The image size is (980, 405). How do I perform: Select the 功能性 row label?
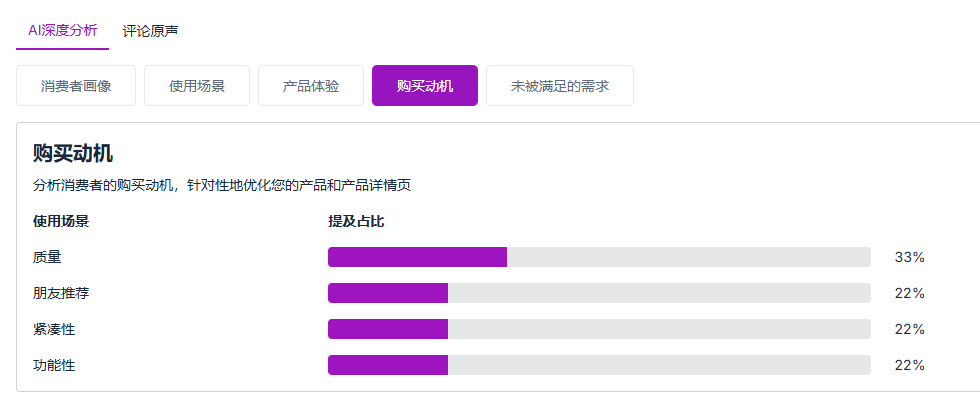[x=54, y=365]
